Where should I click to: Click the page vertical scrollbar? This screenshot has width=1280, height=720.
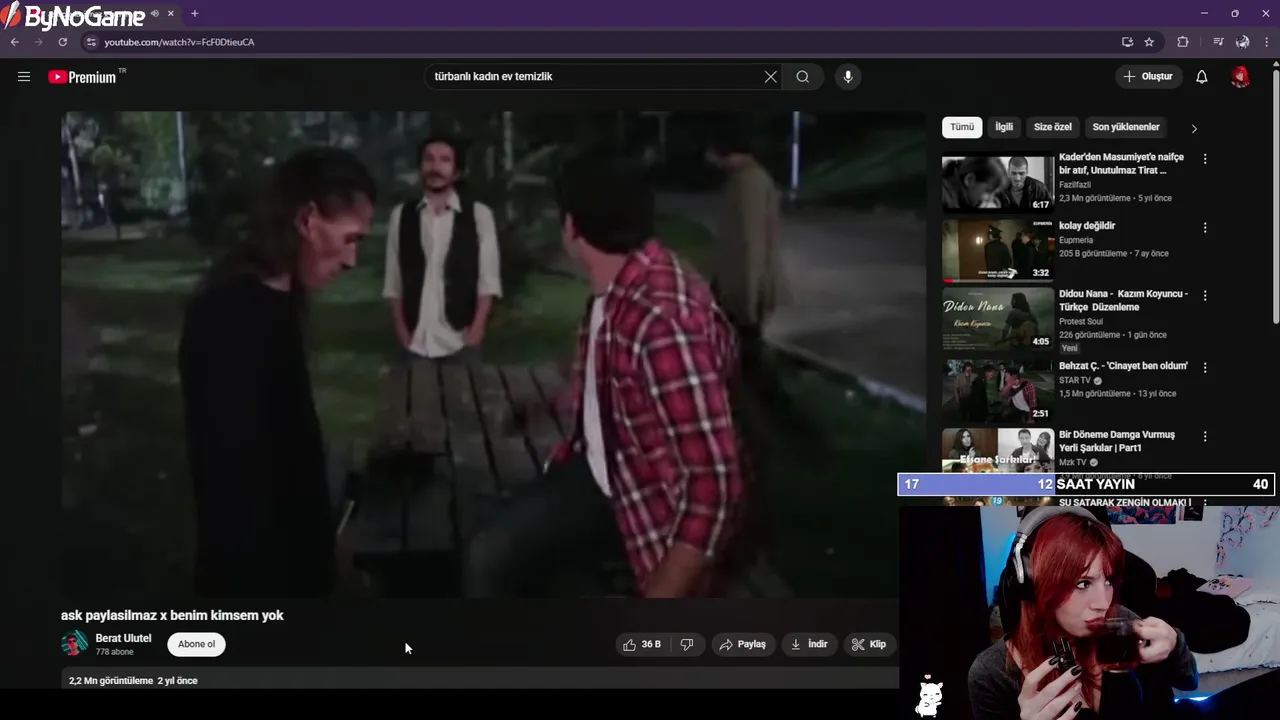tap(1275, 195)
